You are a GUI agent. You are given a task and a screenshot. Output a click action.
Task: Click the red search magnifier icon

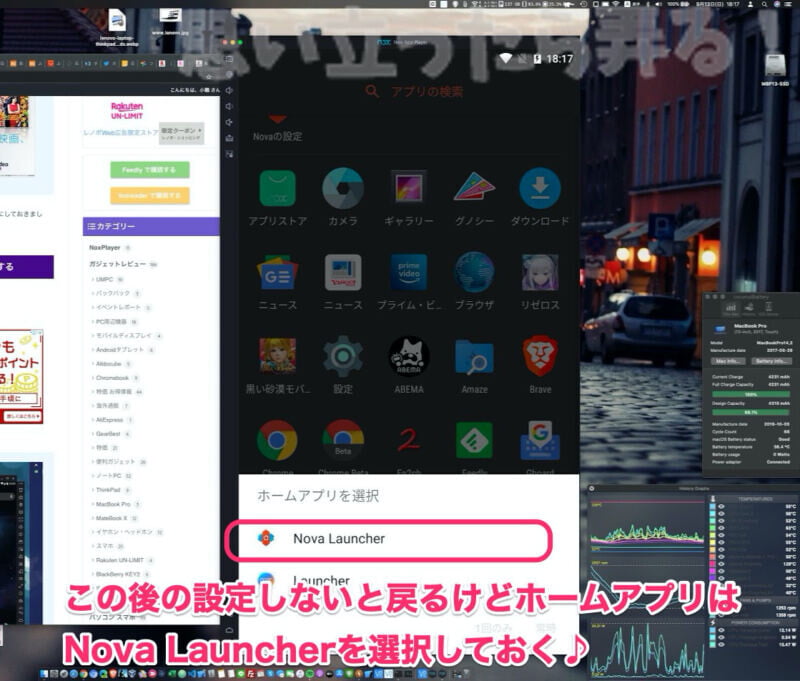click(x=372, y=92)
